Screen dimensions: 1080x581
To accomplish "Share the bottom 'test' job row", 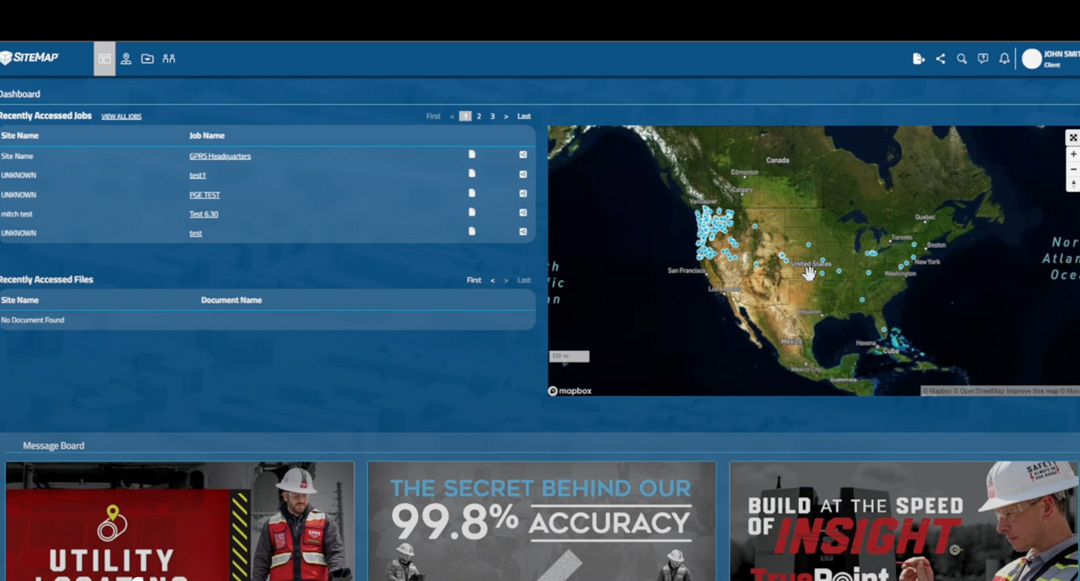I will [x=523, y=232].
